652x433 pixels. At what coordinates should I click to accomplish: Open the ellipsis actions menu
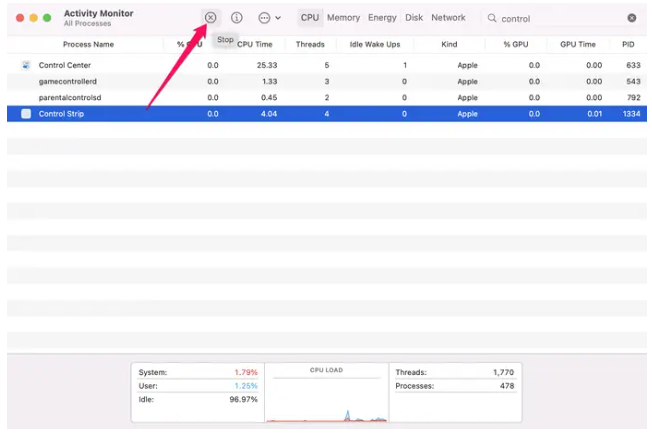269,17
